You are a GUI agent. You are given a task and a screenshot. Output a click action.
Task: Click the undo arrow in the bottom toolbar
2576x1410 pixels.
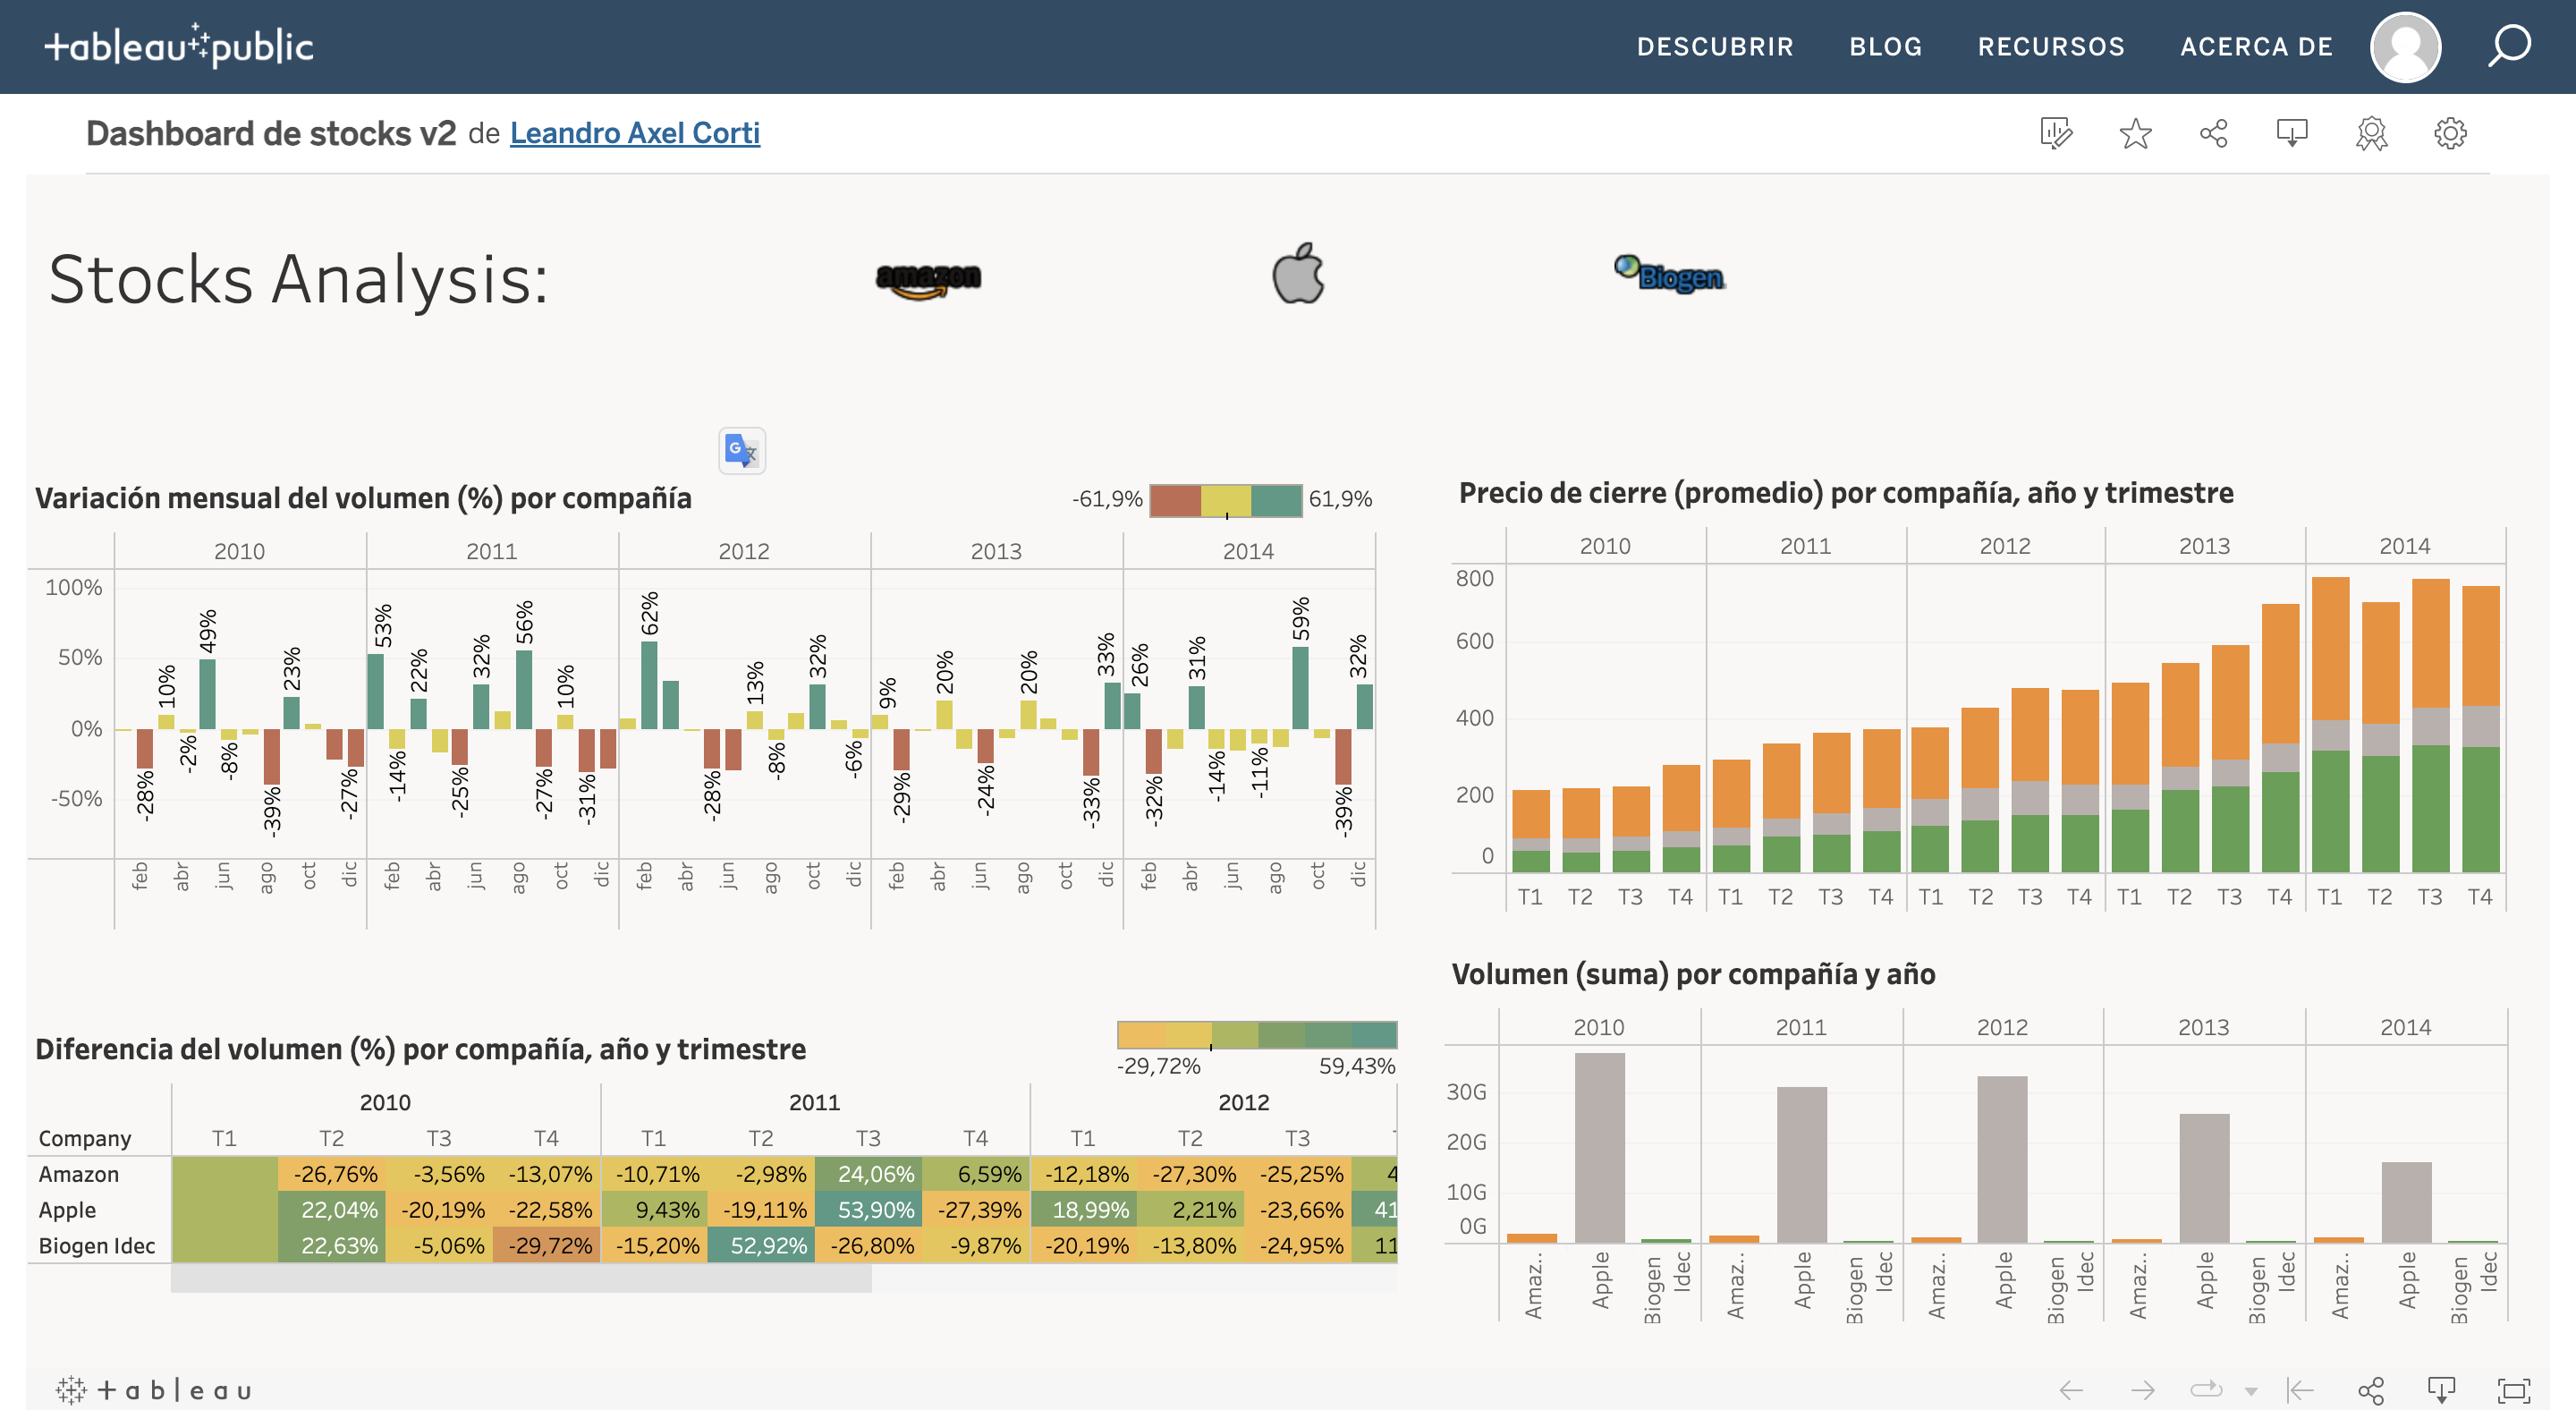pyautogui.click(x=2071, y=1389)
